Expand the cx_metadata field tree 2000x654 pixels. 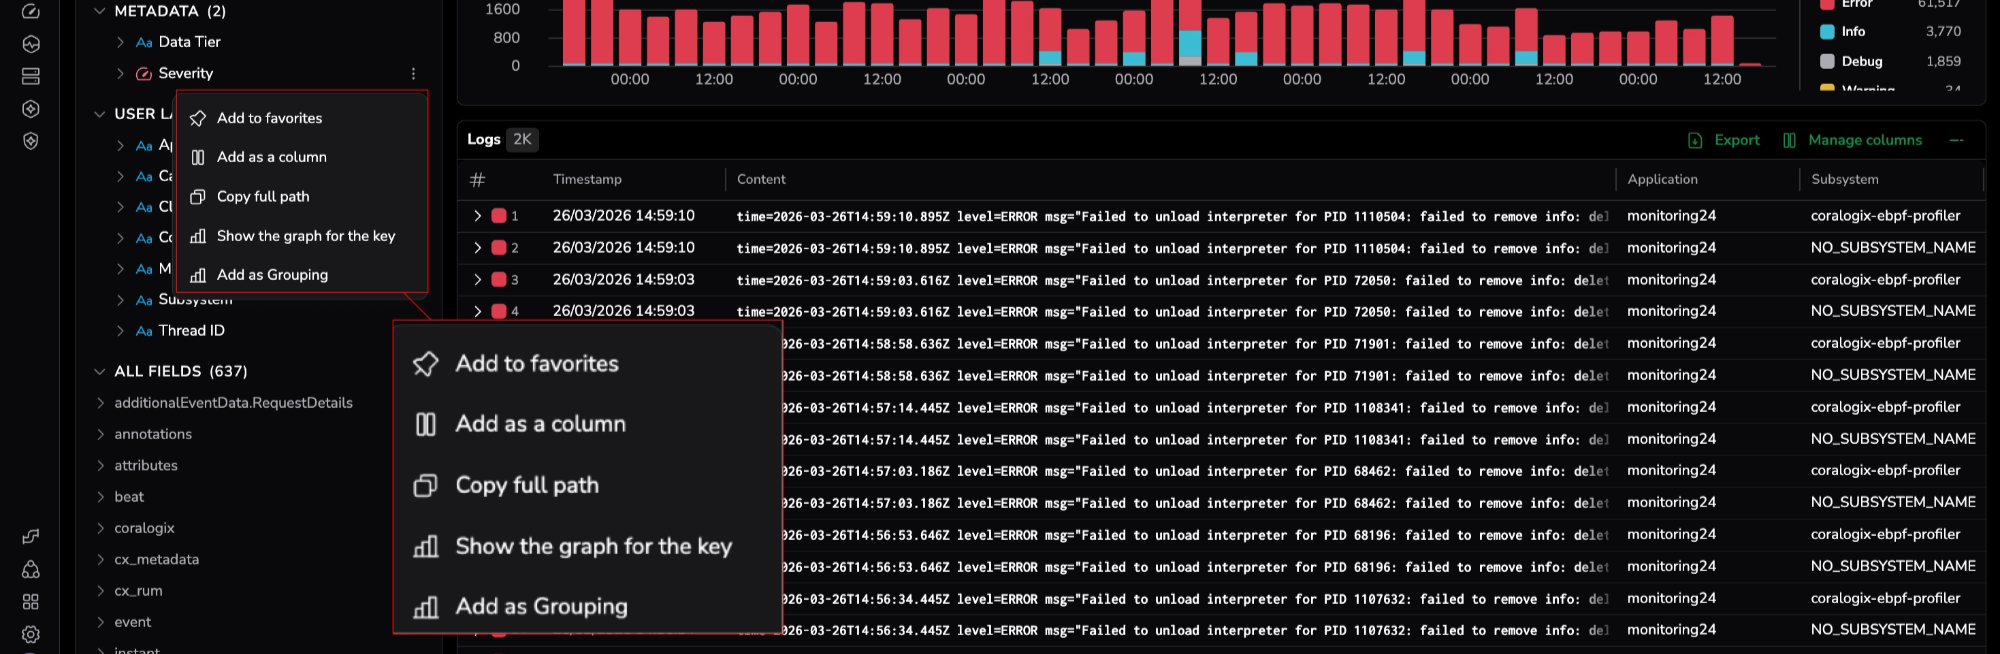100,560
